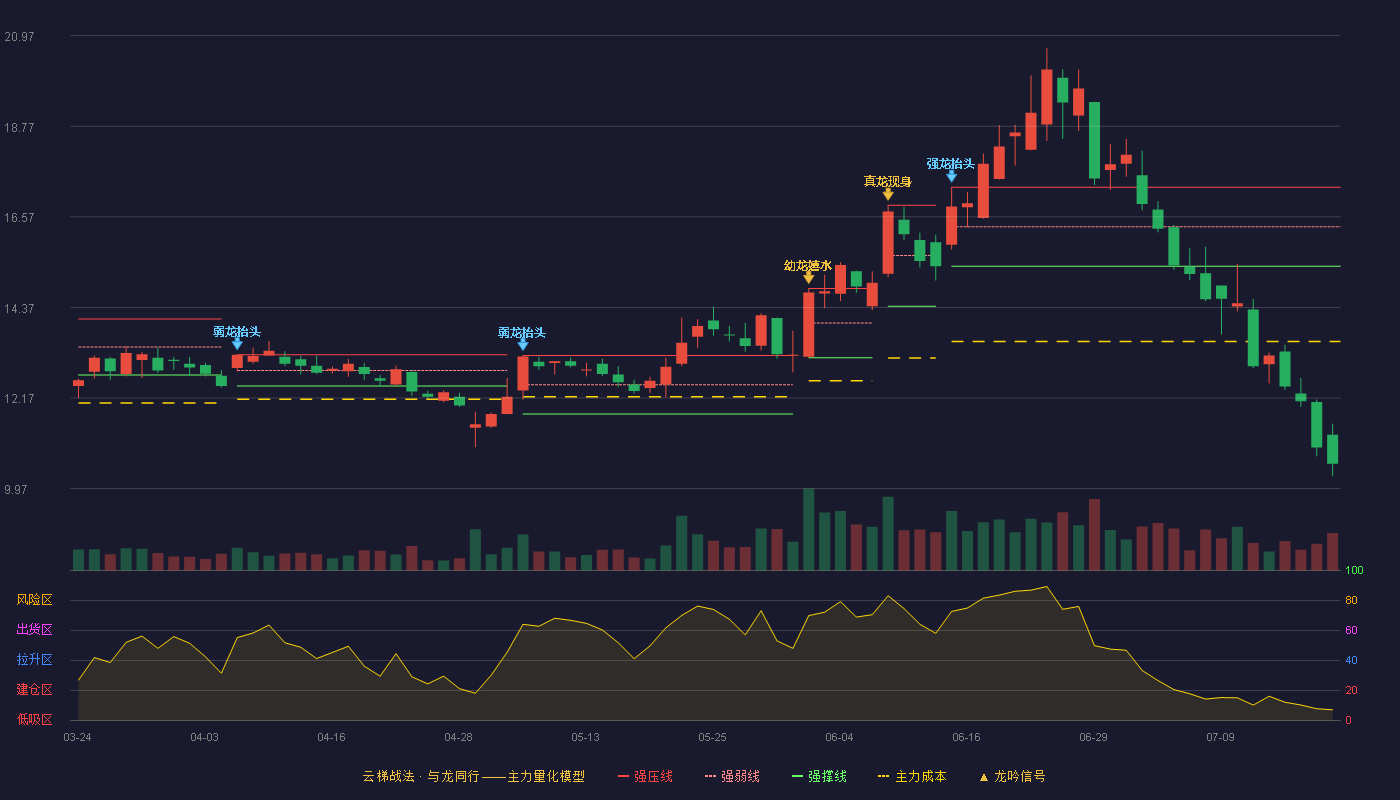Click the 20.97 price axis label

coord(19,37)
